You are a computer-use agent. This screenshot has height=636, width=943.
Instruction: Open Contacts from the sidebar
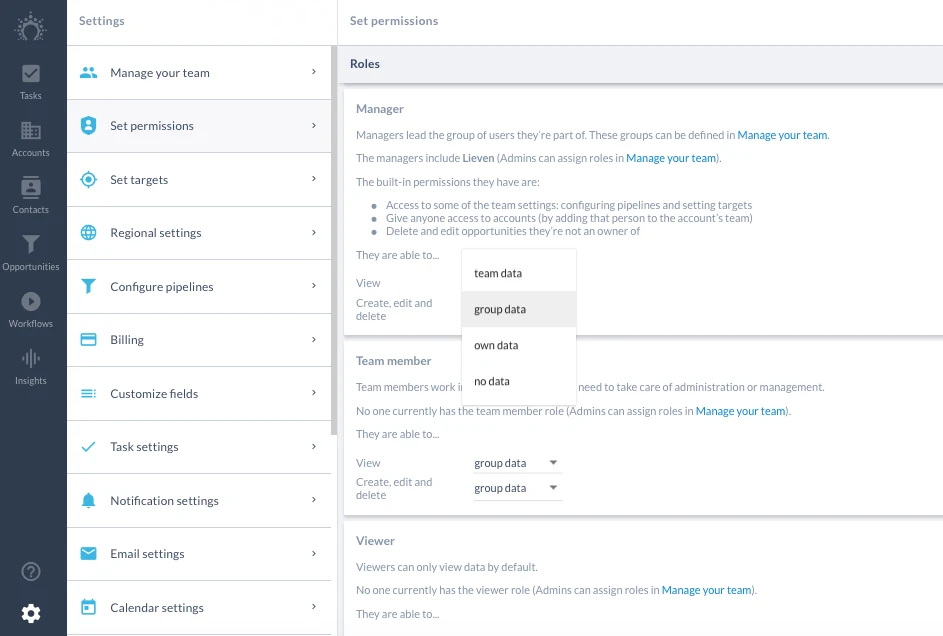(x=31, y=196)
